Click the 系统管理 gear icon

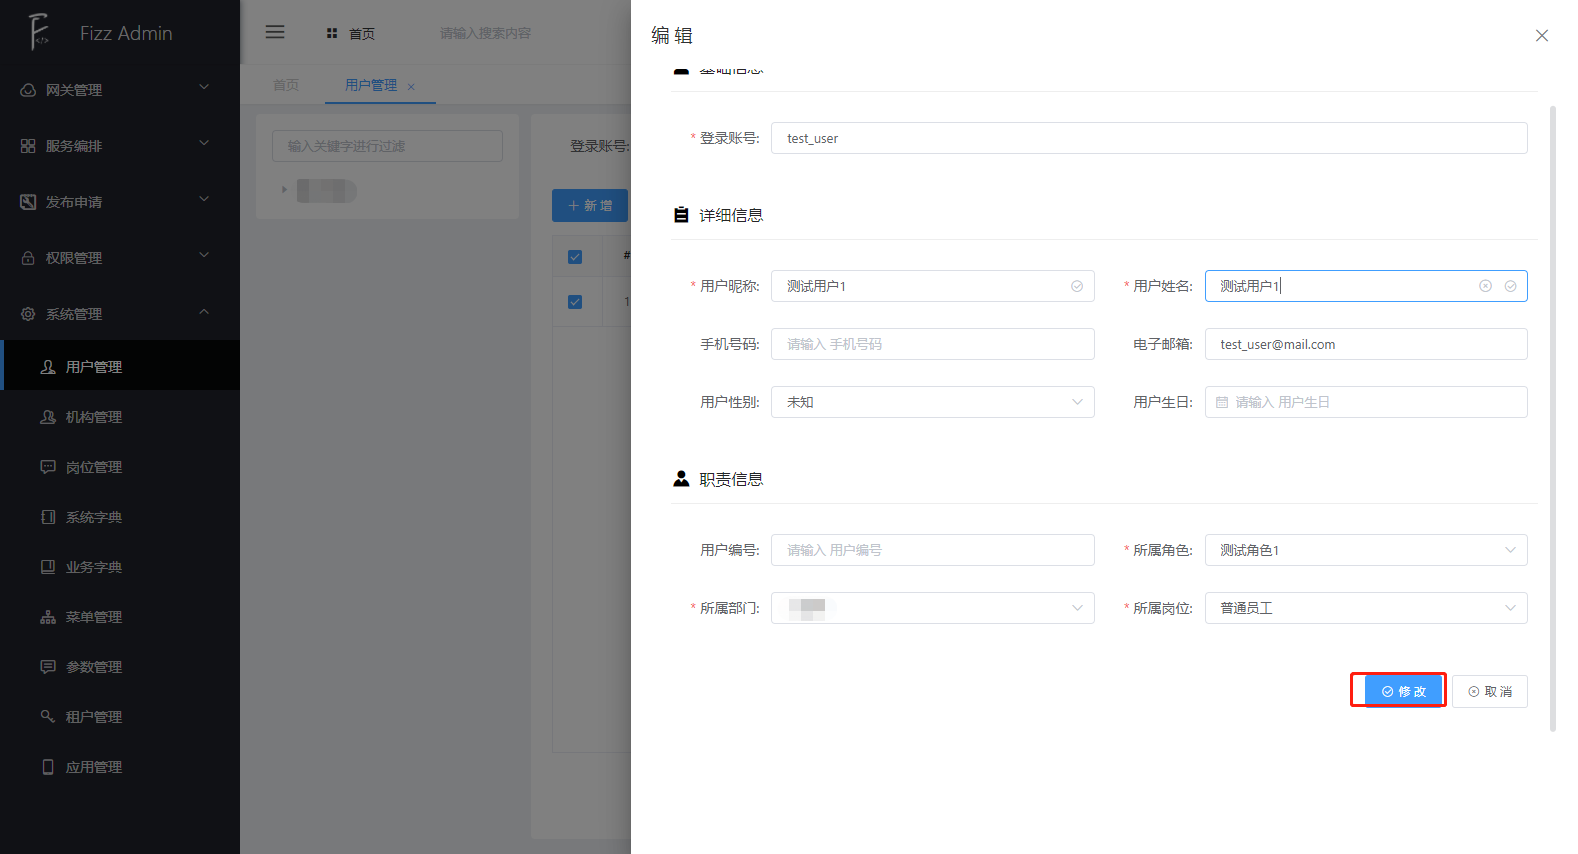(x=28, y=314)
